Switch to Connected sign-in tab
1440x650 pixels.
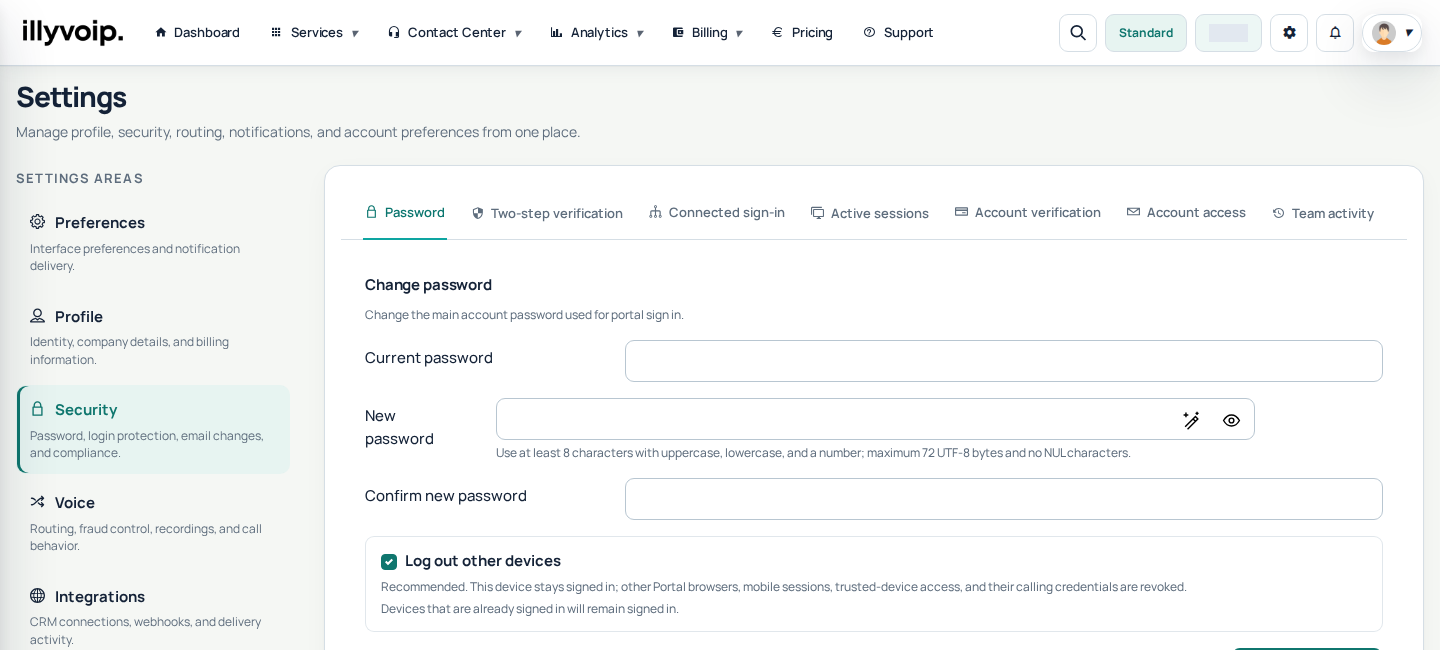click(717, 212)
